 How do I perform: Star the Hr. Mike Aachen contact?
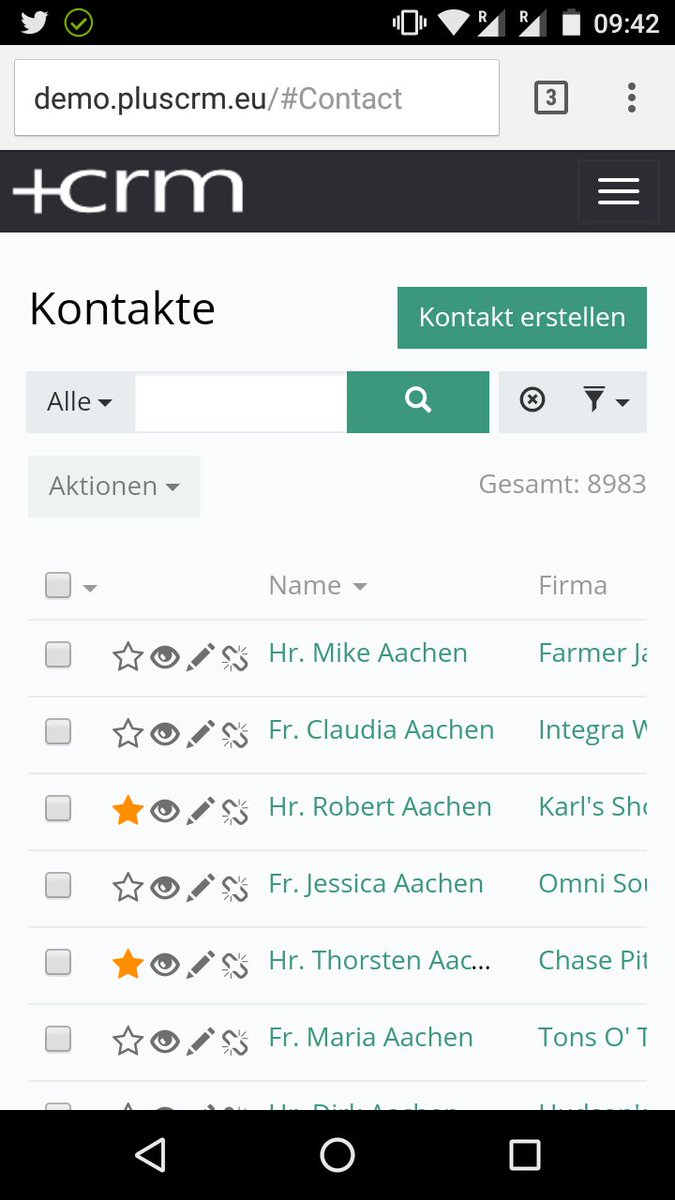point(128,656)
